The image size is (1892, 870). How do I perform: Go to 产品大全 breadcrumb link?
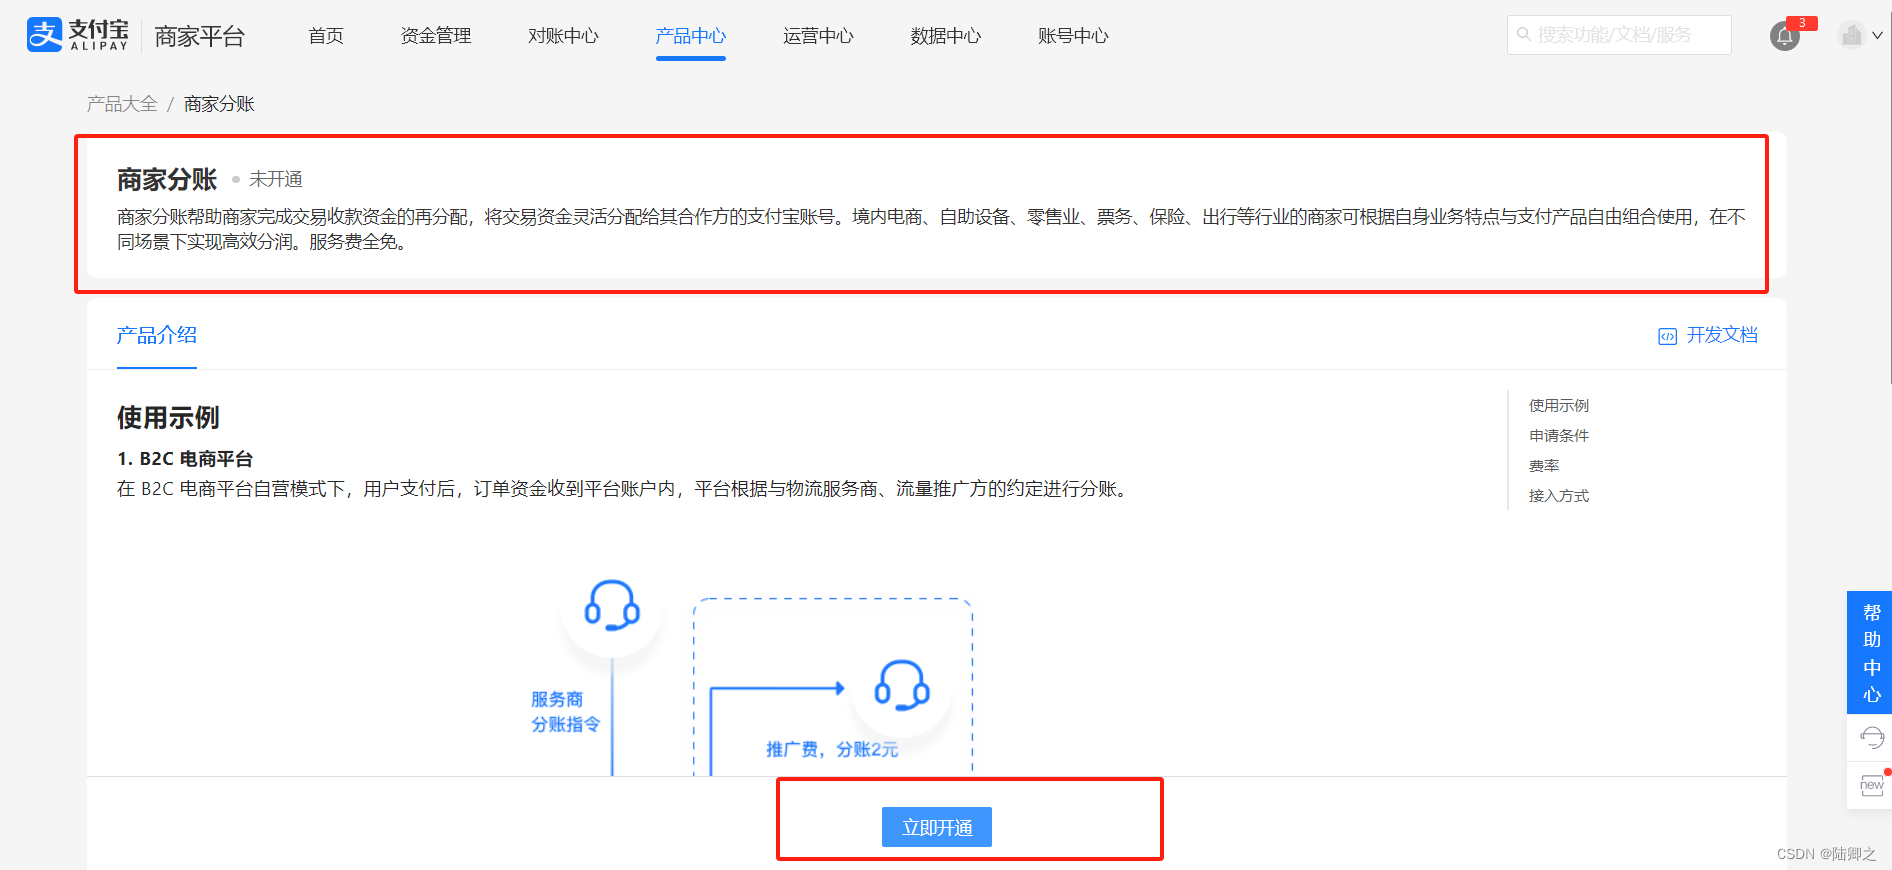pos(122,104)
